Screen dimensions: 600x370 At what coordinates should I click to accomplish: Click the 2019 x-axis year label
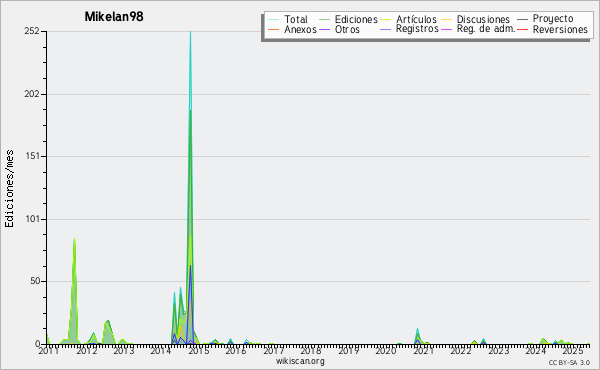point(348,350)
